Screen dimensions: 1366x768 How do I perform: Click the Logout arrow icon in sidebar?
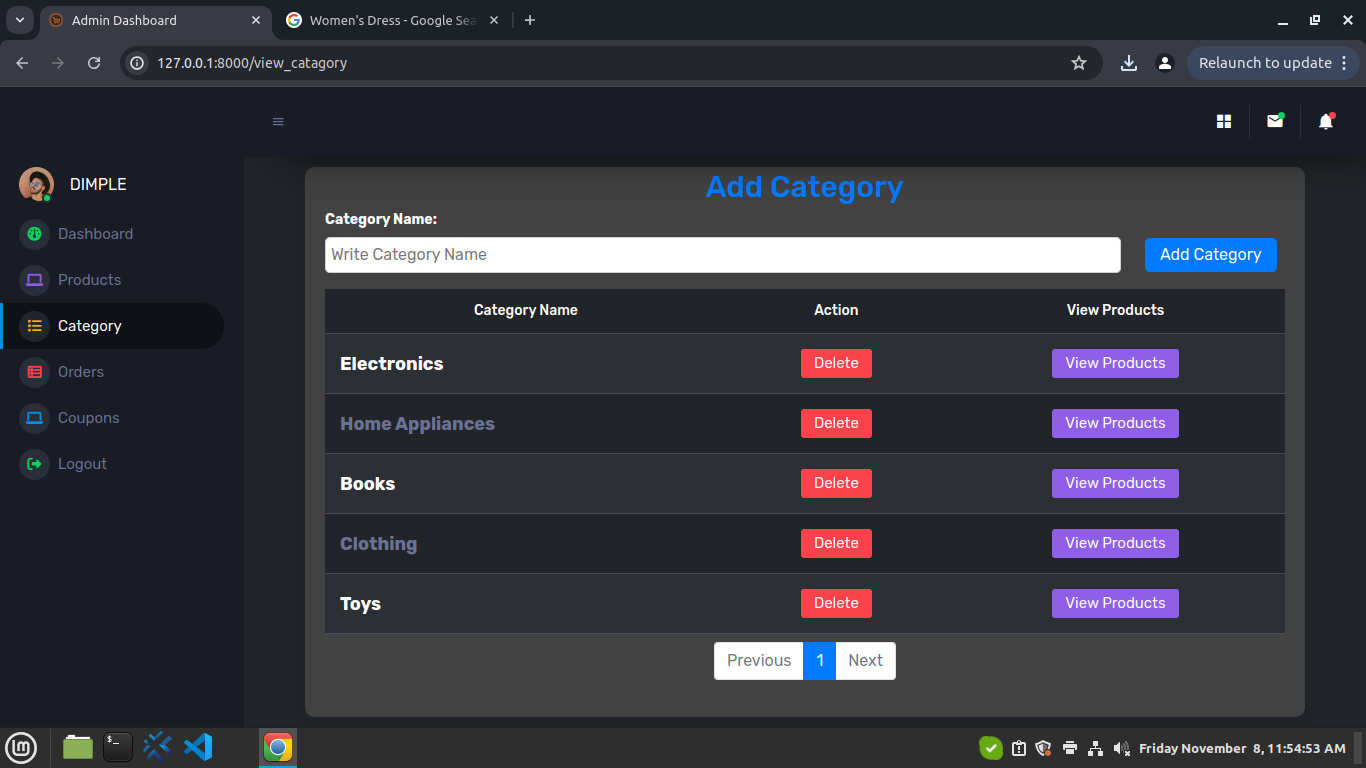(x=34, y=464)
